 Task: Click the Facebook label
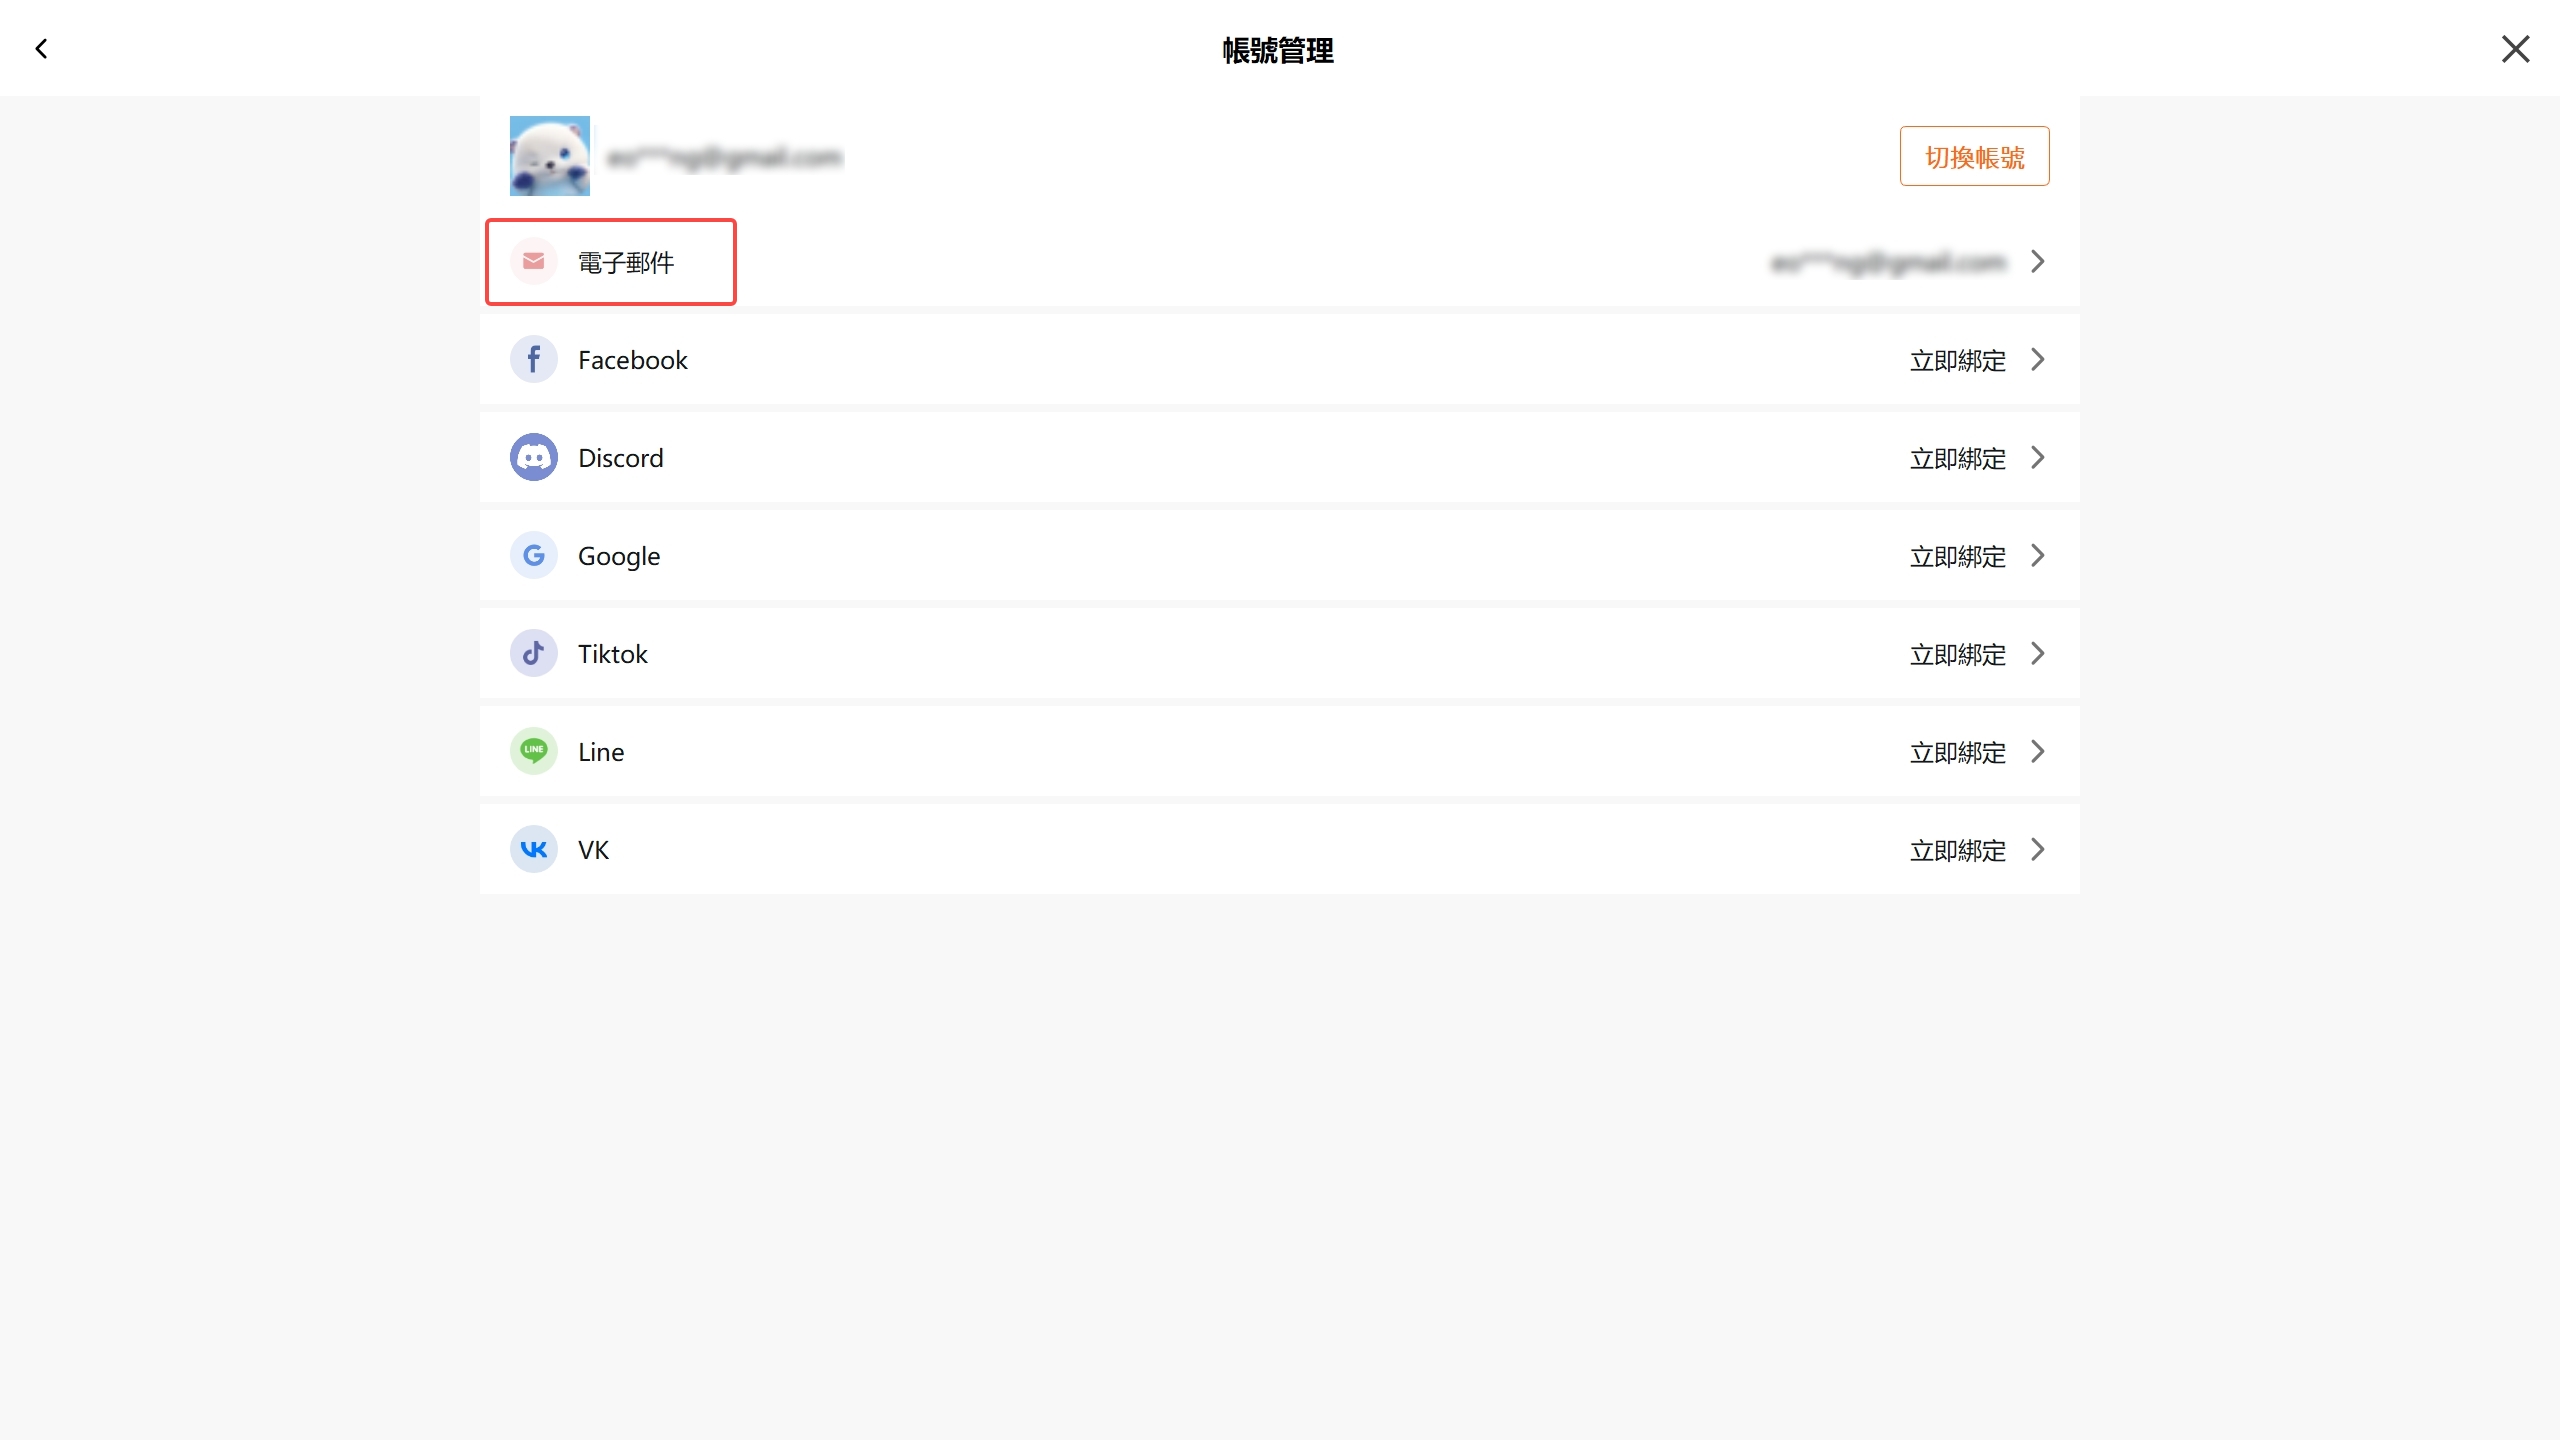point(633,360)
